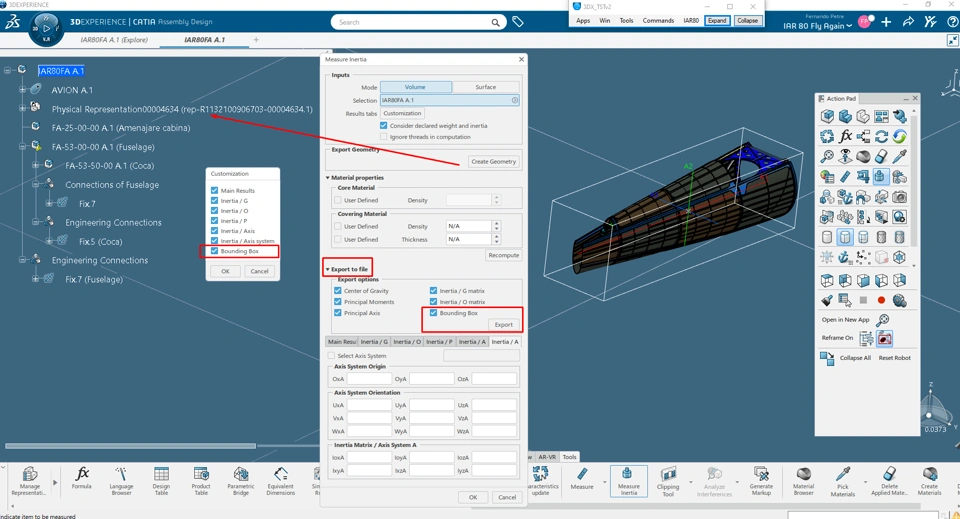Select the Pick Materials tool
The height and width of the screenshot is (519, 960).
point(842,482)
